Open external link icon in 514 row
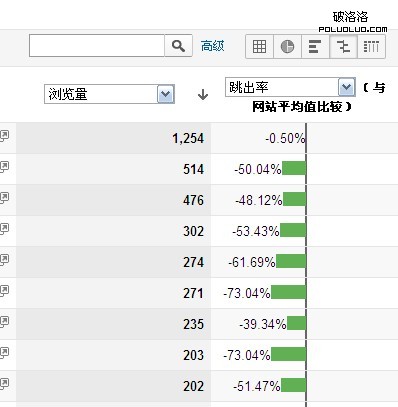The height and width of the screenshot is (407, 398). click(4, 167)
